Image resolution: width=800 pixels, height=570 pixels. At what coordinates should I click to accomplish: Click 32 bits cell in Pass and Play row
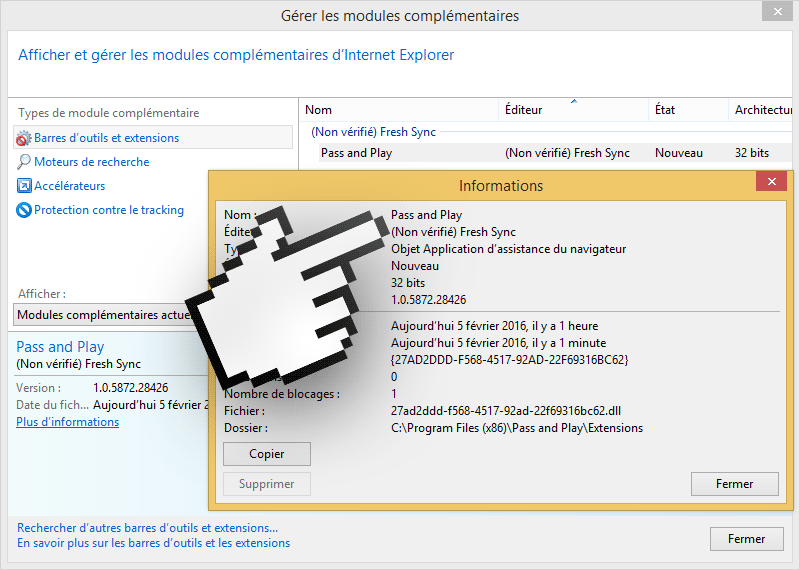coord(752,153)
